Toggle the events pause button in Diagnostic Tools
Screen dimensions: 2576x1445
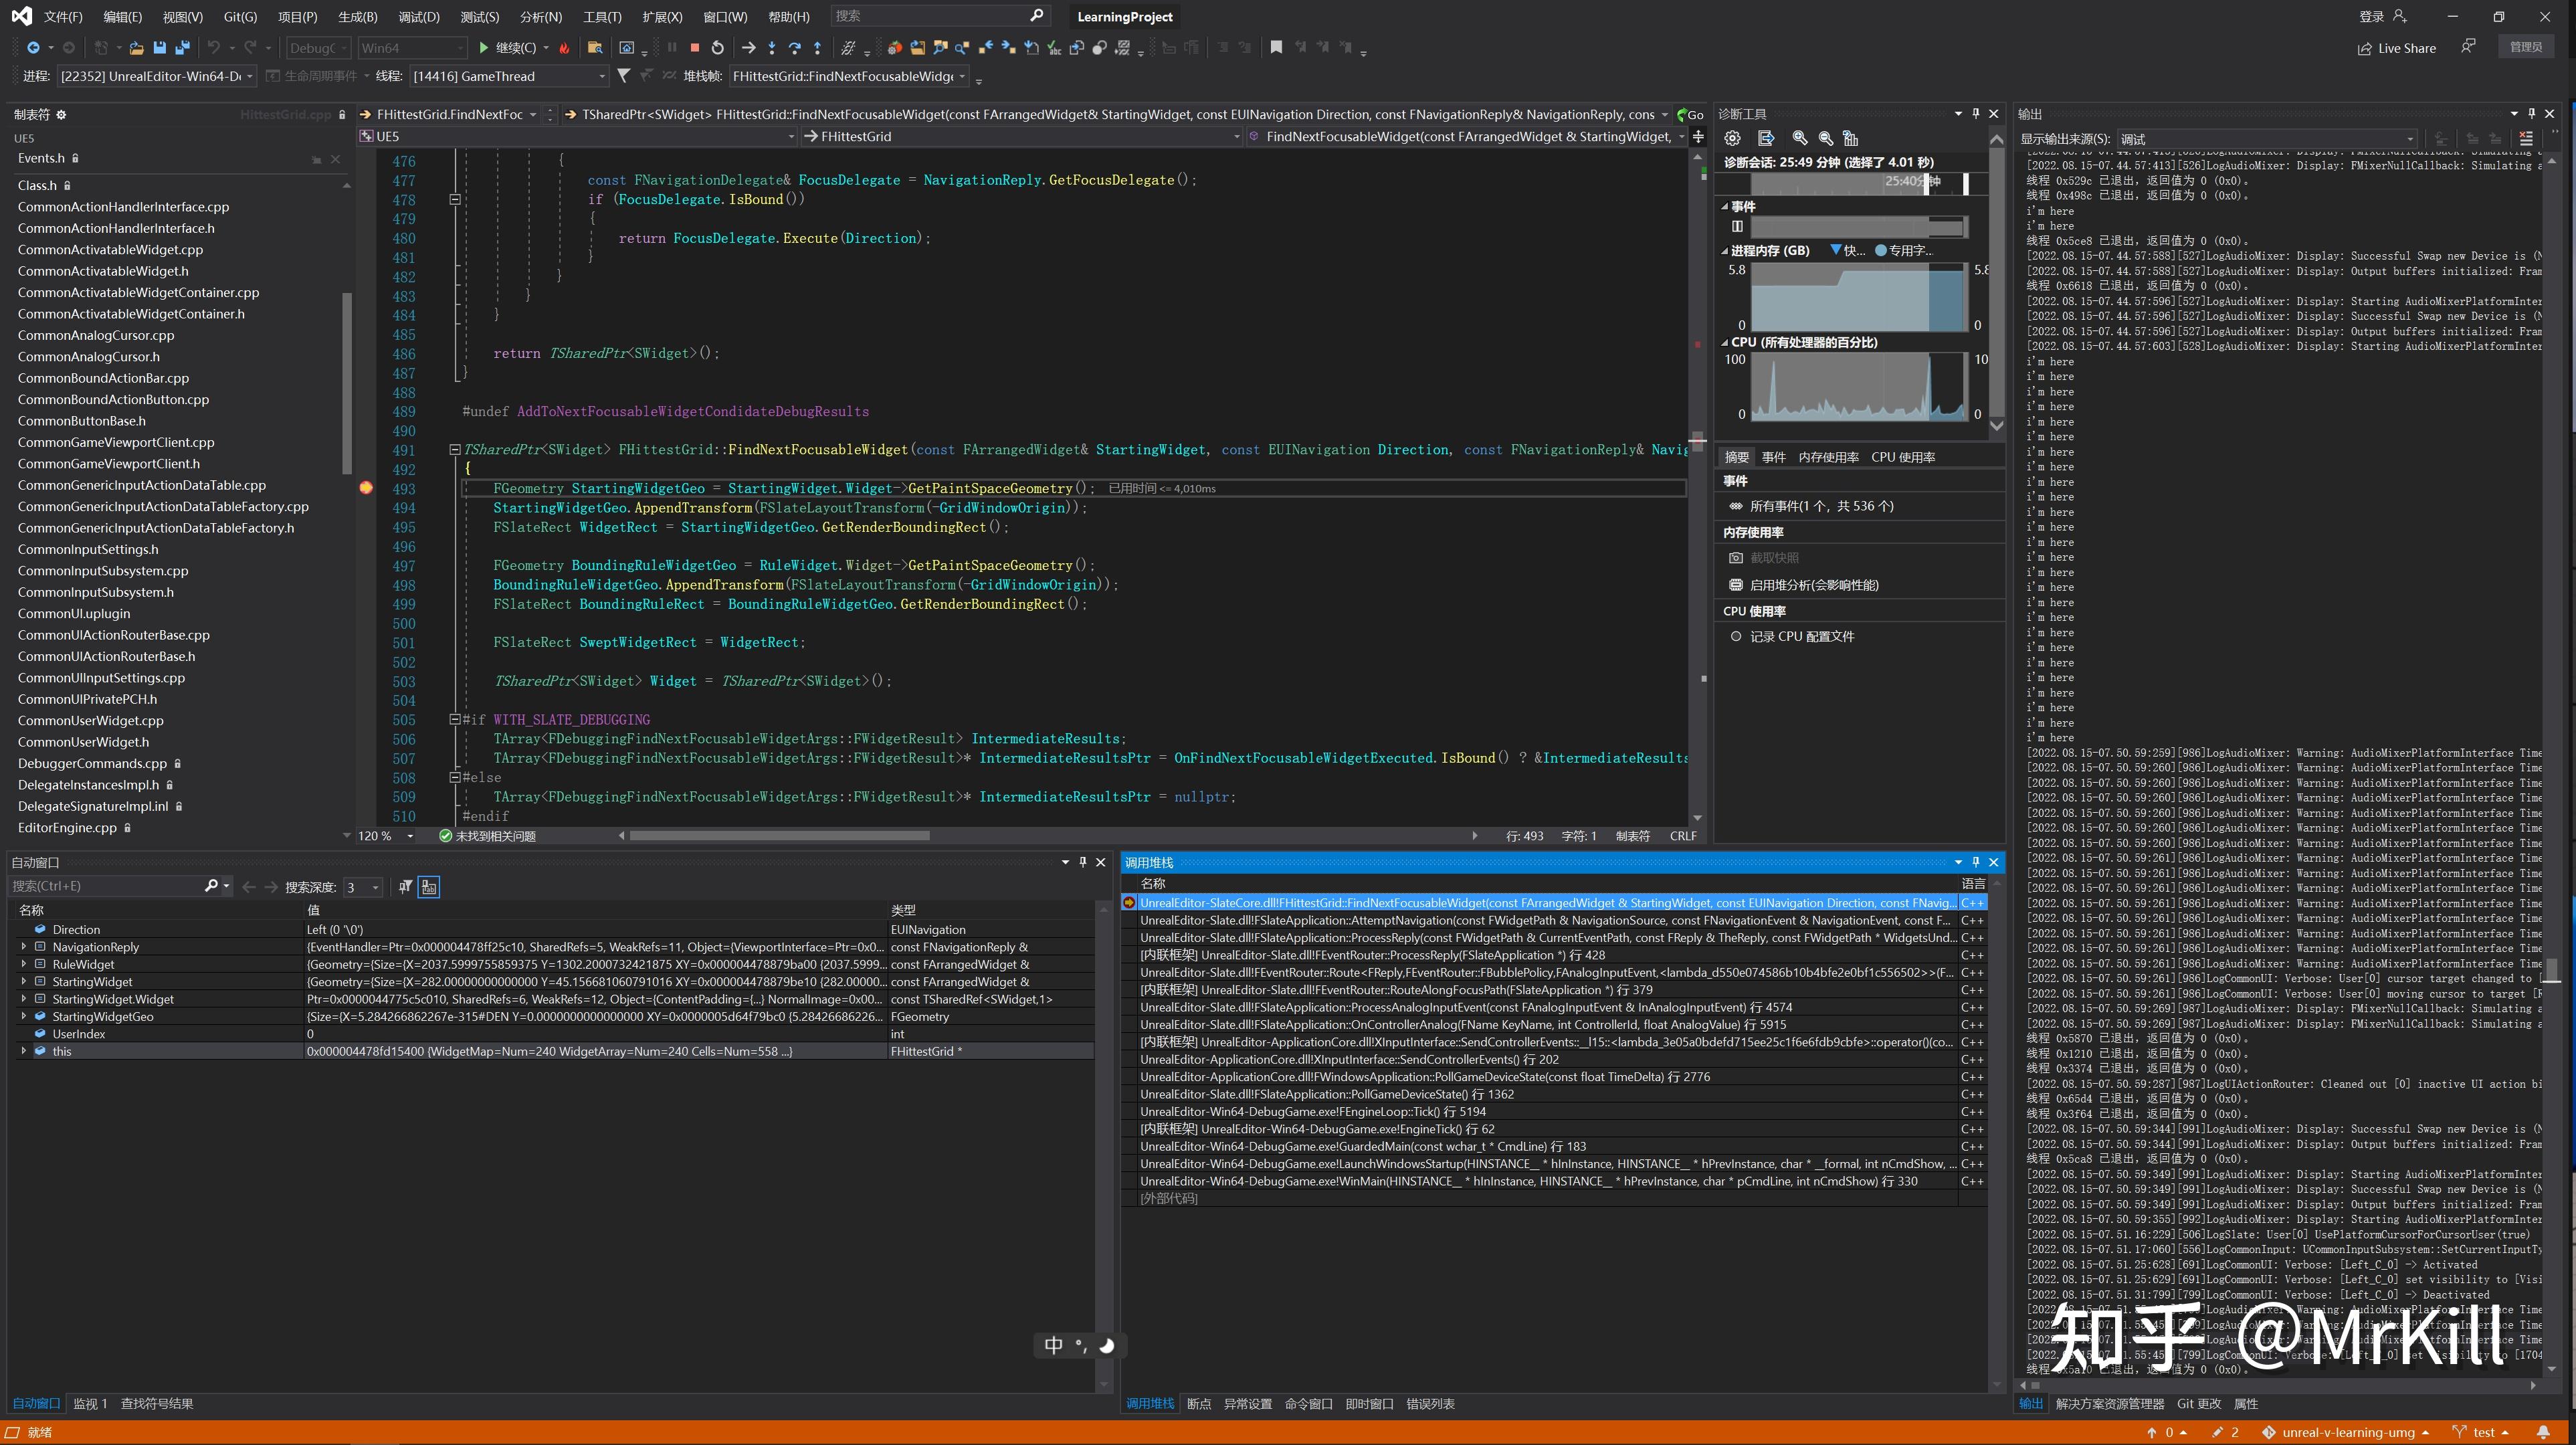[1737, 227]
